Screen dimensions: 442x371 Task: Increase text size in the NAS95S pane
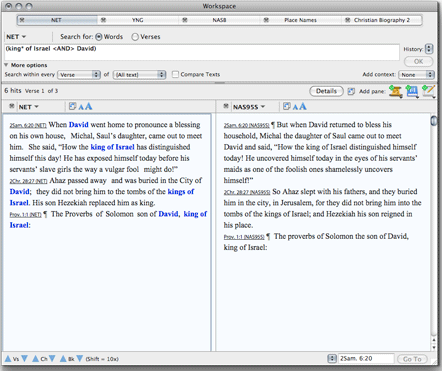click(302, 106)
